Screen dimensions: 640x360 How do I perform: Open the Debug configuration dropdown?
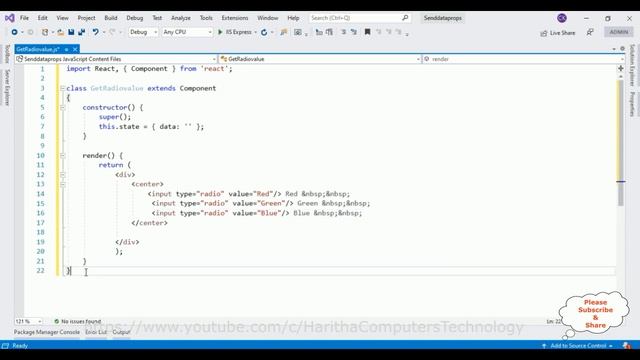(x=143, y=32)
